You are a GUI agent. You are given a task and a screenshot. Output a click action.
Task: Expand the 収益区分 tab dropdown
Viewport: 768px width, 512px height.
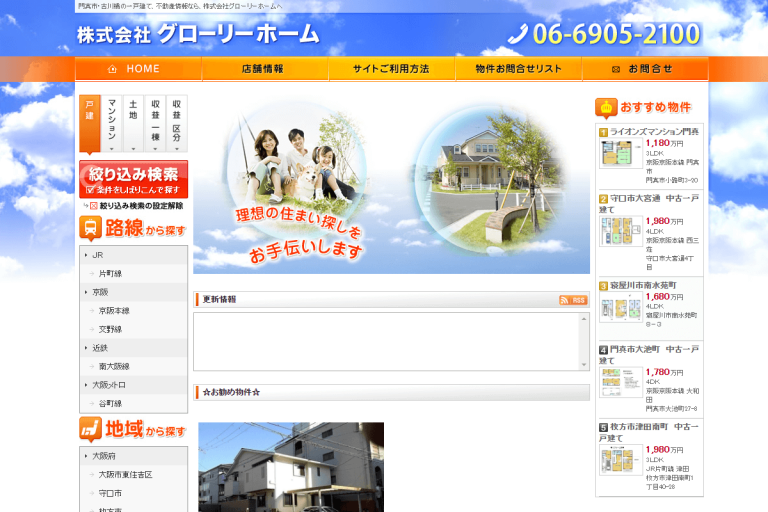[177, 123]
